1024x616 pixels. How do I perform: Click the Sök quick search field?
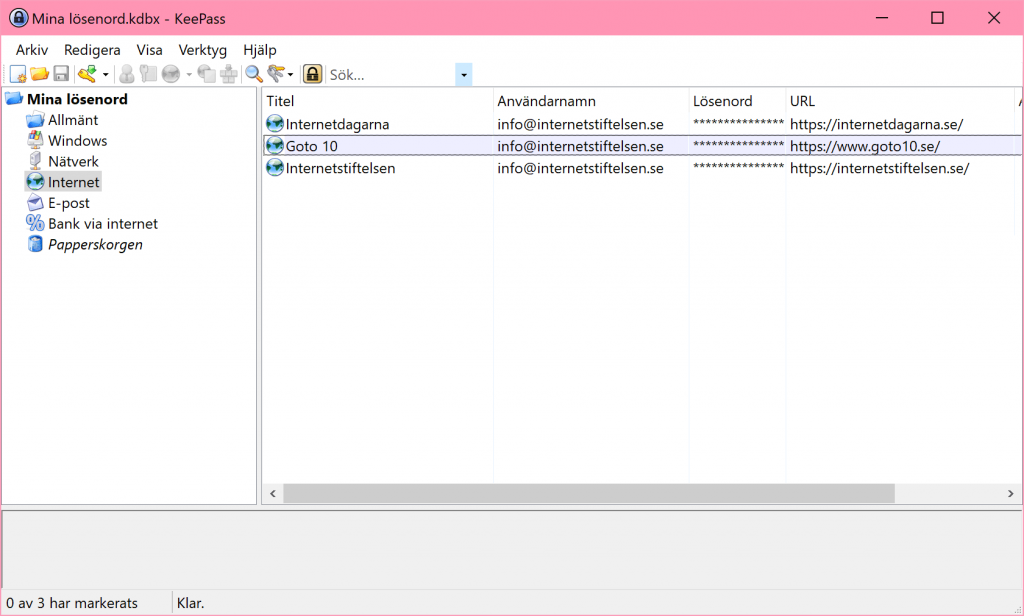391,74
